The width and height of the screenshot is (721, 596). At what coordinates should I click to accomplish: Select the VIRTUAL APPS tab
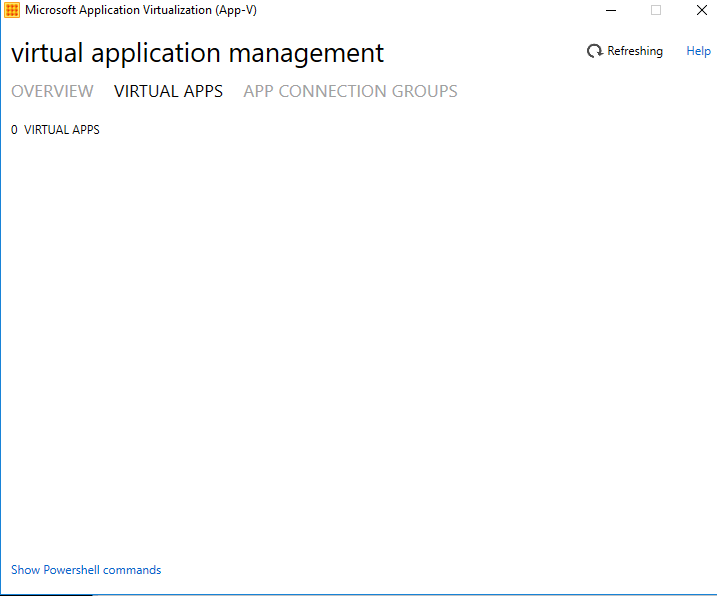168,91
